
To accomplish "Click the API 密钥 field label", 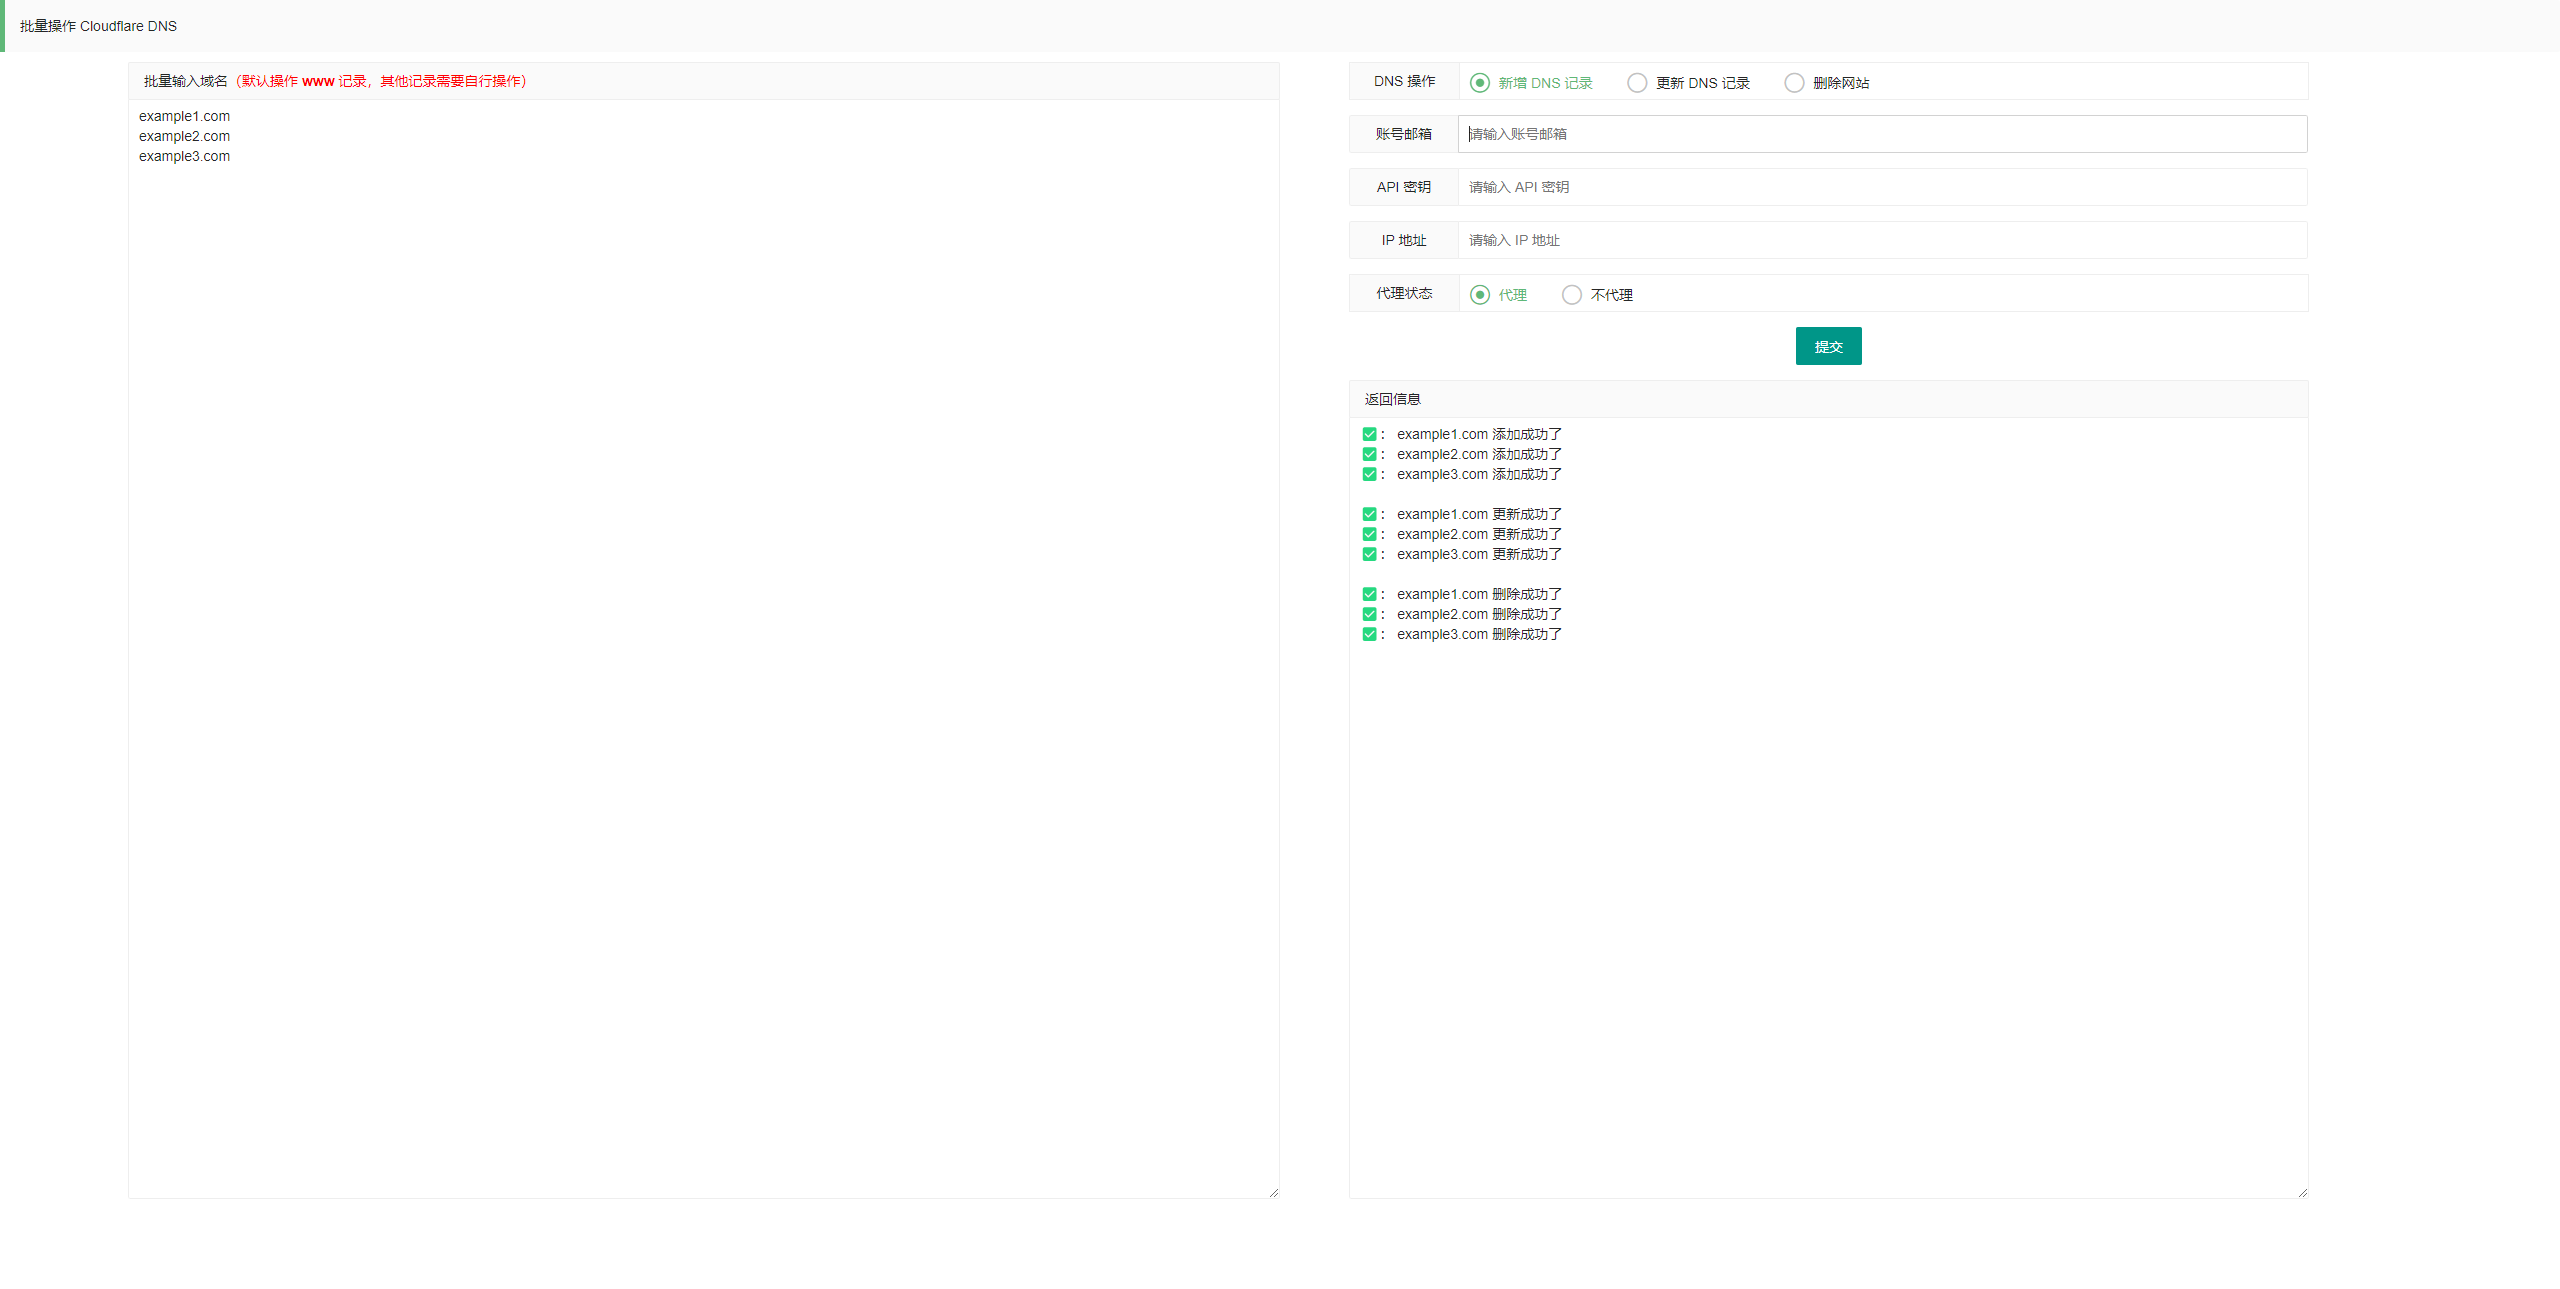I will tap(1404, 187).
